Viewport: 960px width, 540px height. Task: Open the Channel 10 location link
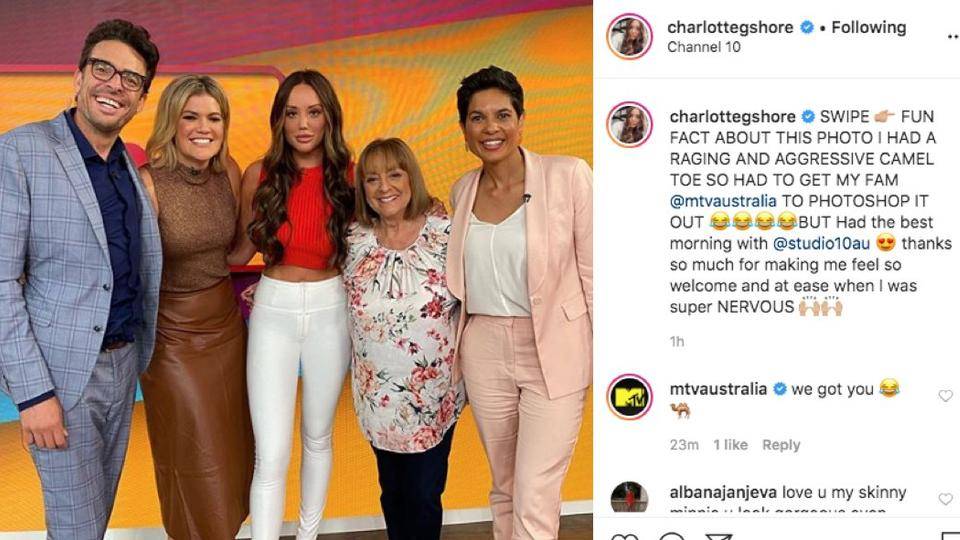pyautogui.click(x=703, y=47)
